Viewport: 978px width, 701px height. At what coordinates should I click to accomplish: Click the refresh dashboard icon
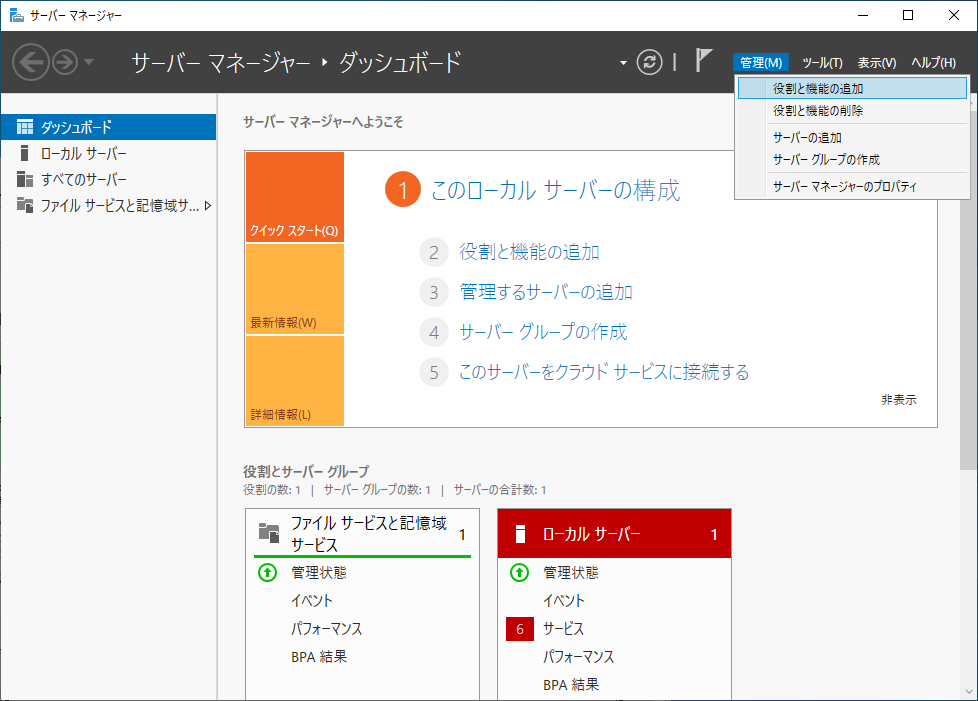[x=649, y=62]
